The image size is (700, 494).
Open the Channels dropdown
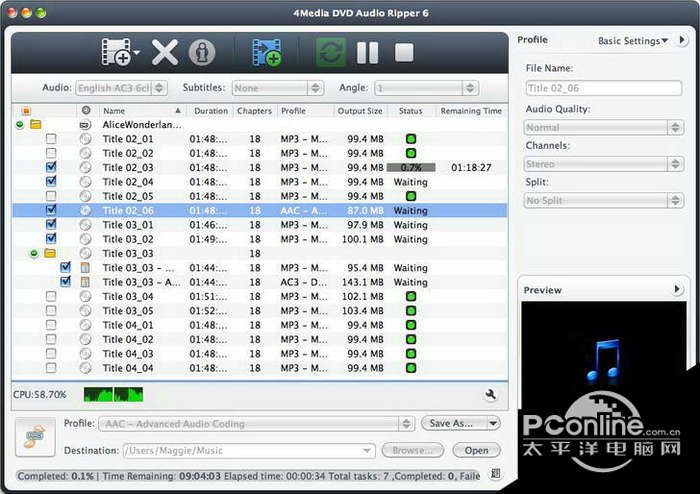click(x=604, y=164)
